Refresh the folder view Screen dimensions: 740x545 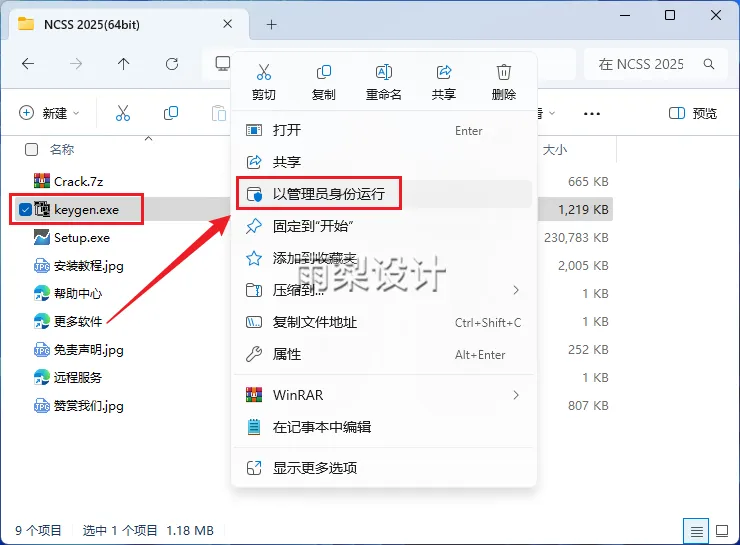[x=172, y=64]
